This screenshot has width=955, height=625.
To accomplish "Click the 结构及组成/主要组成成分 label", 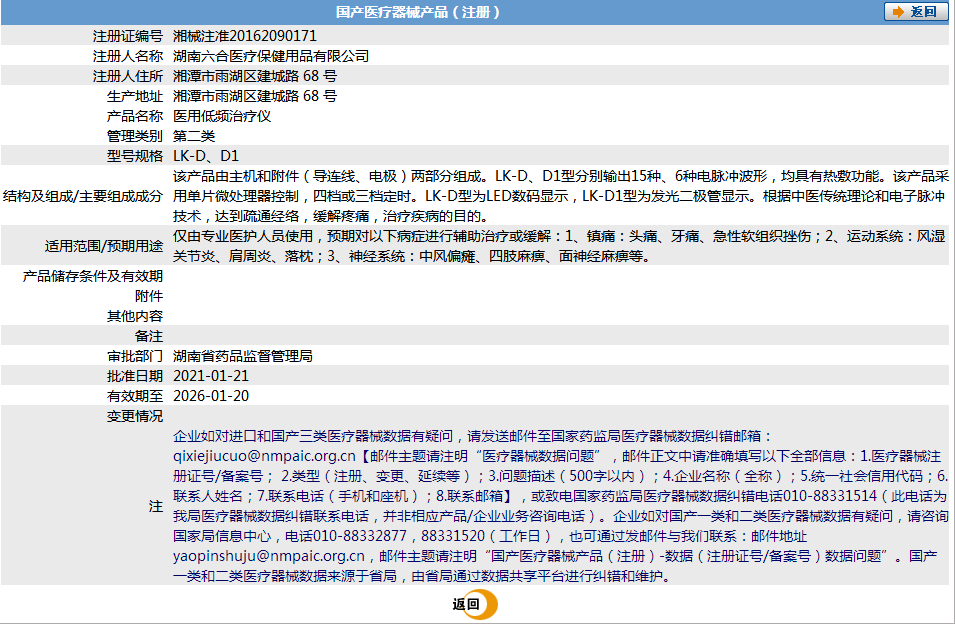I will coord(83,196).
